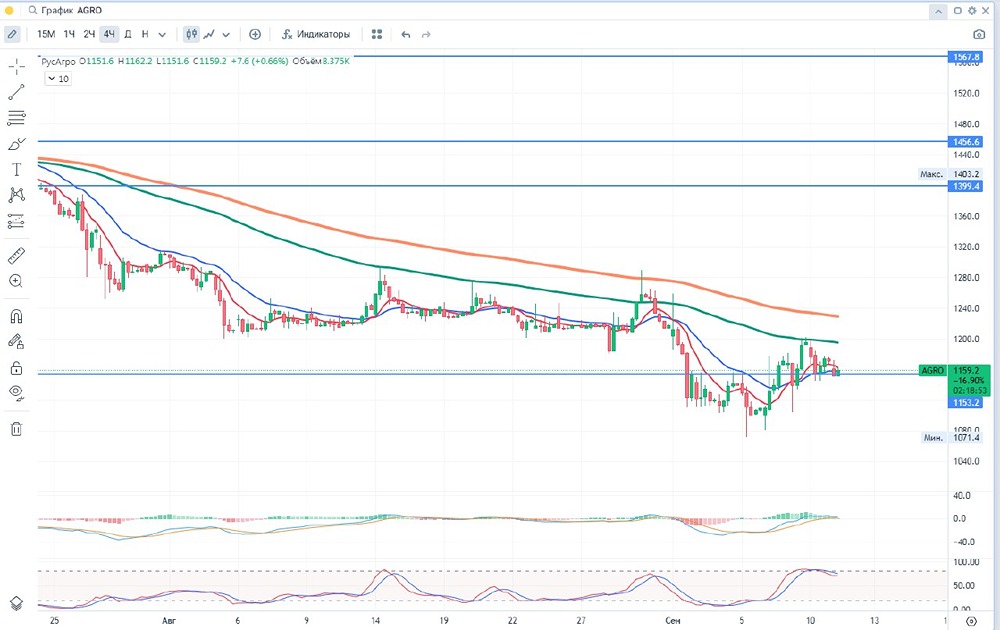1000x630 pixels.
Task: Click the Сен date on time axis
Action: coord(672,620)
